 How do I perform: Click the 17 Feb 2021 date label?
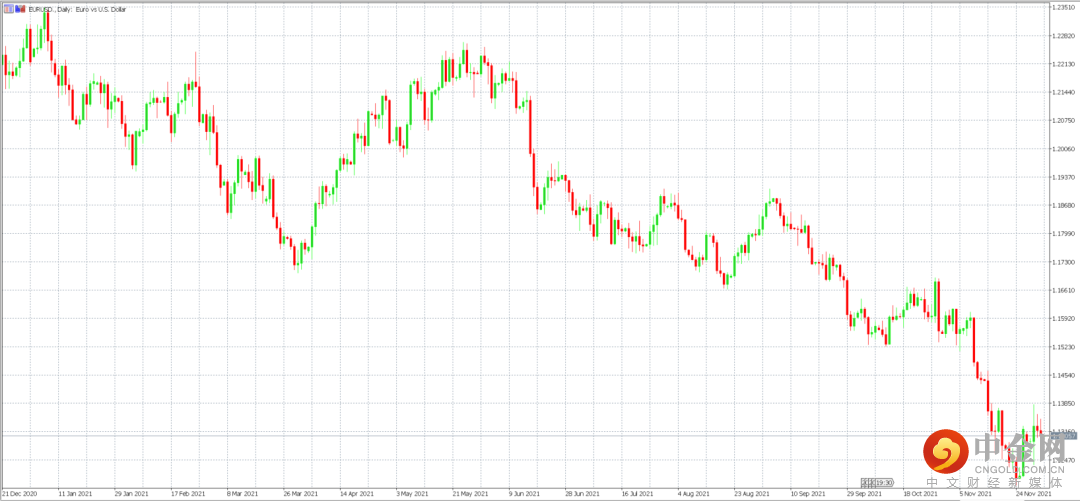[x=186, y=494]
